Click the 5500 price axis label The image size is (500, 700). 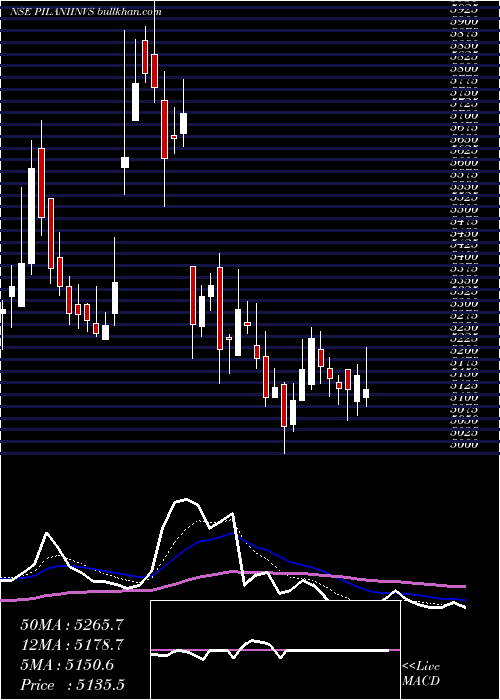pos(465,209)
